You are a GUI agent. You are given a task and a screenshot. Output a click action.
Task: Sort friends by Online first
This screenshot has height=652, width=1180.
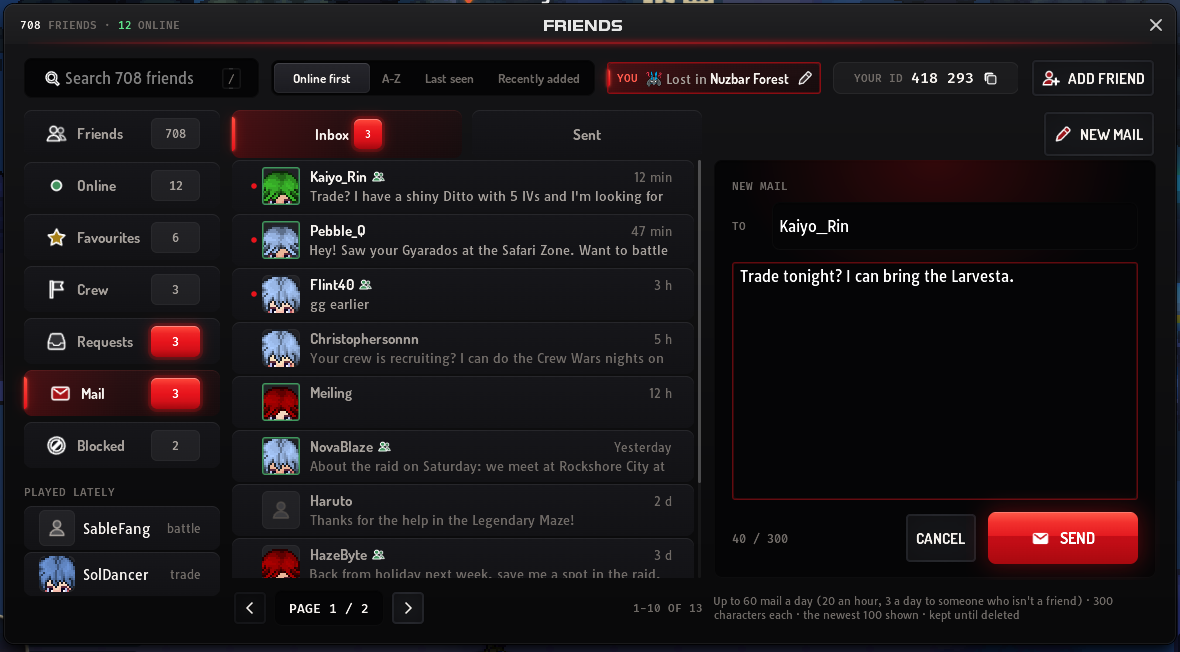click(321, 78)
